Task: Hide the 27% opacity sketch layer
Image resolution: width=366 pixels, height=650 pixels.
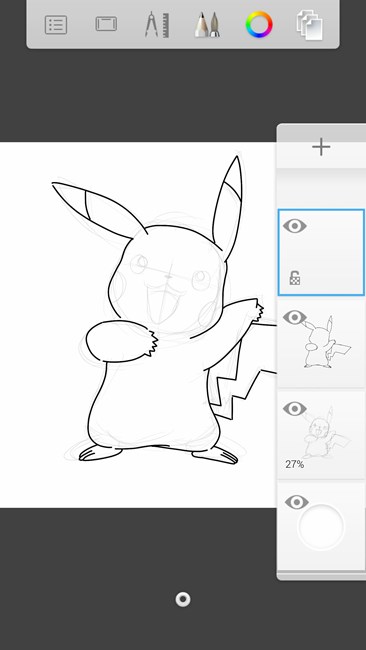Action: [x=295, y=409]
